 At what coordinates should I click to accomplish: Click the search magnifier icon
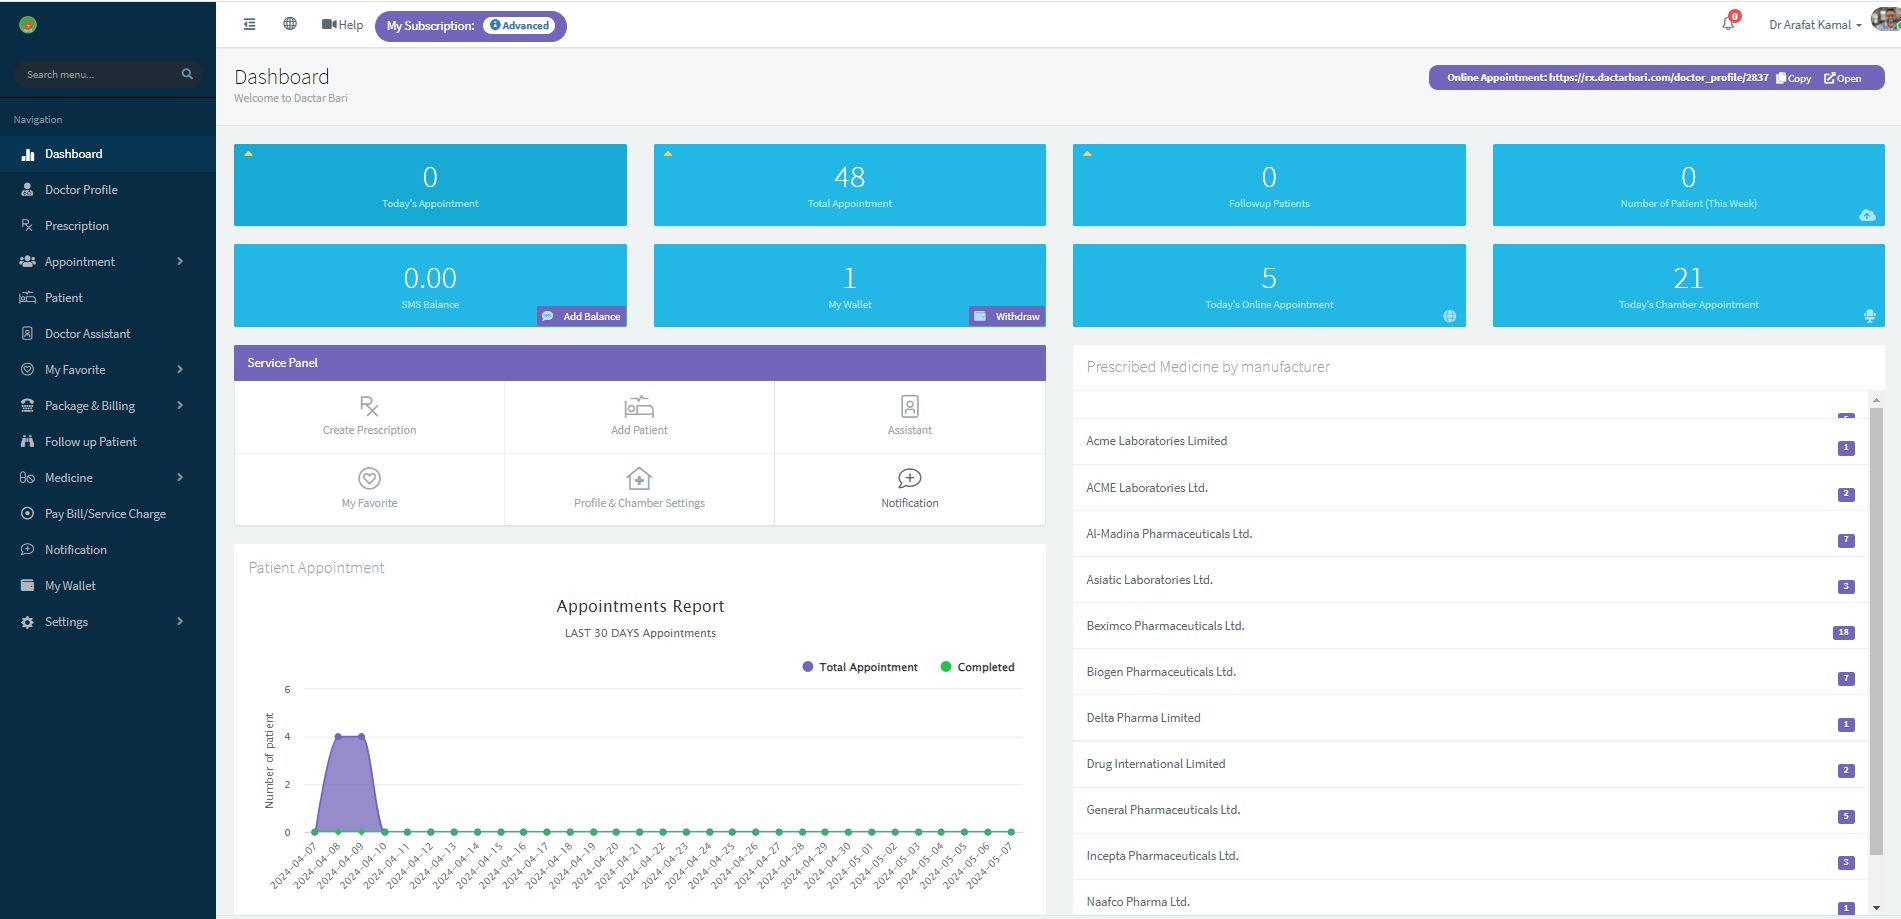pos(187,74)
